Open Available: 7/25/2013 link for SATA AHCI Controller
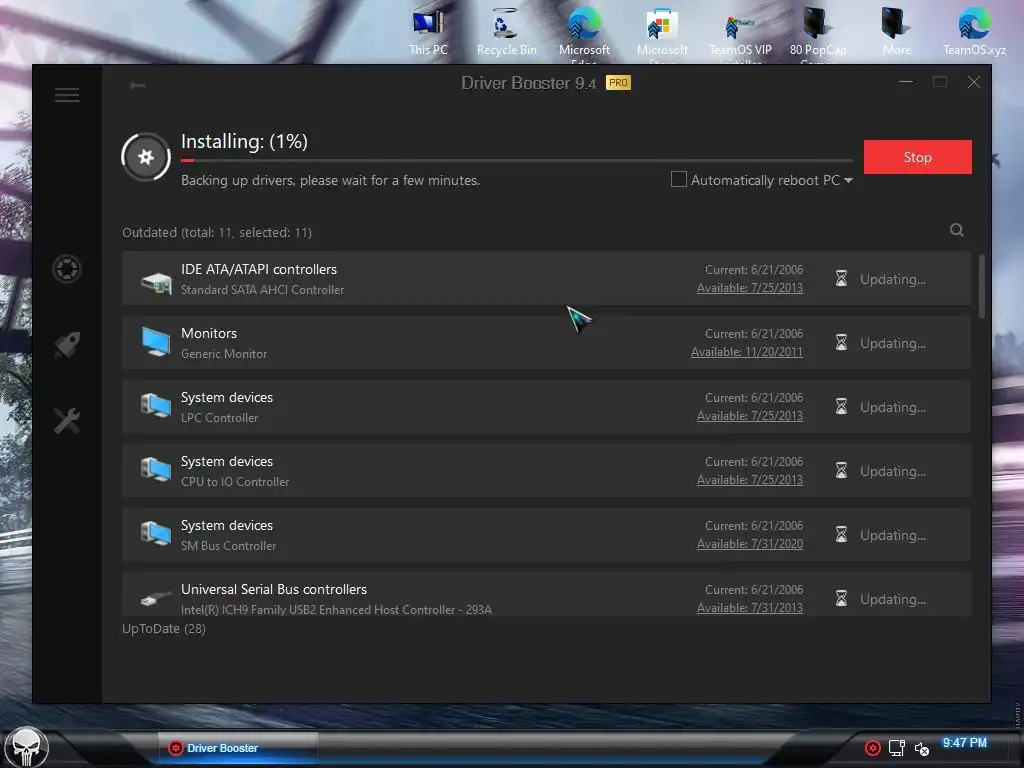The width and height of the screenshot is (1024, 768). coord(750,288)
